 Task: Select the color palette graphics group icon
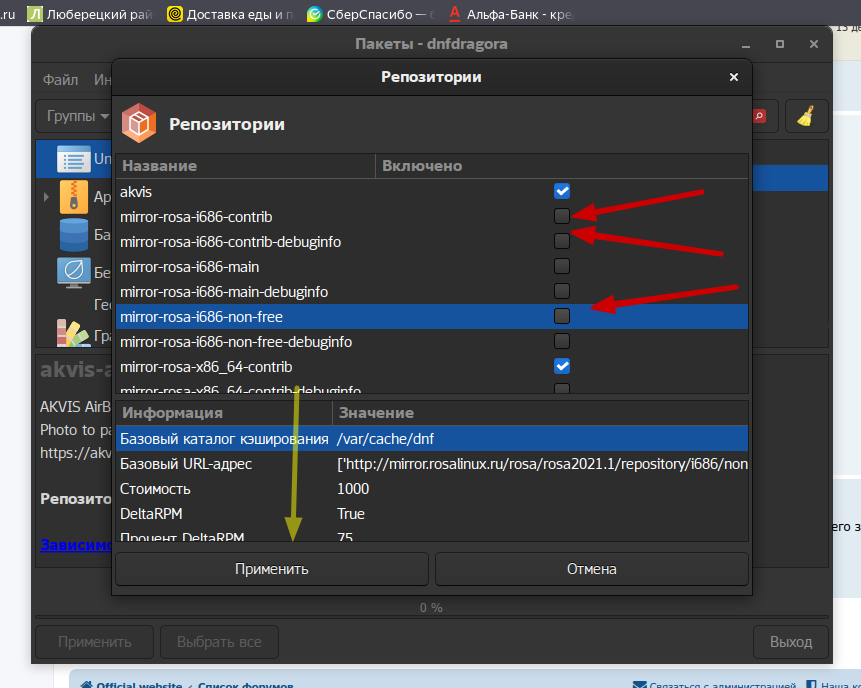coord(74,333)
